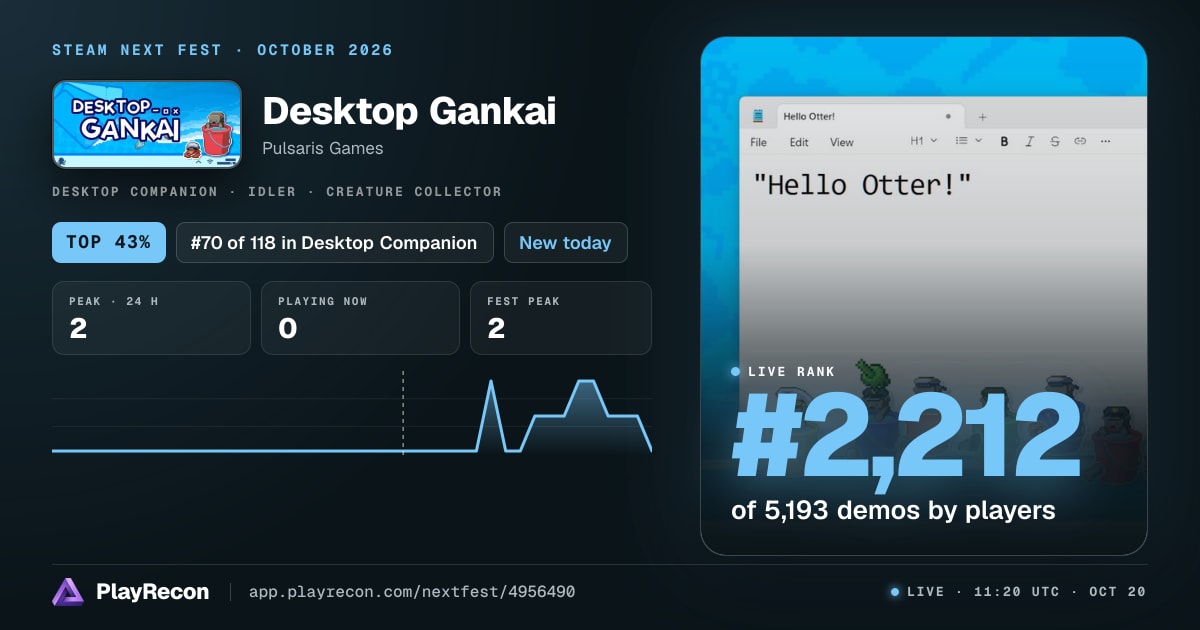Viewport: 1200px width, 630px height.
Task: Click the "of 5,193 demos by players" text
Action: 894,510
